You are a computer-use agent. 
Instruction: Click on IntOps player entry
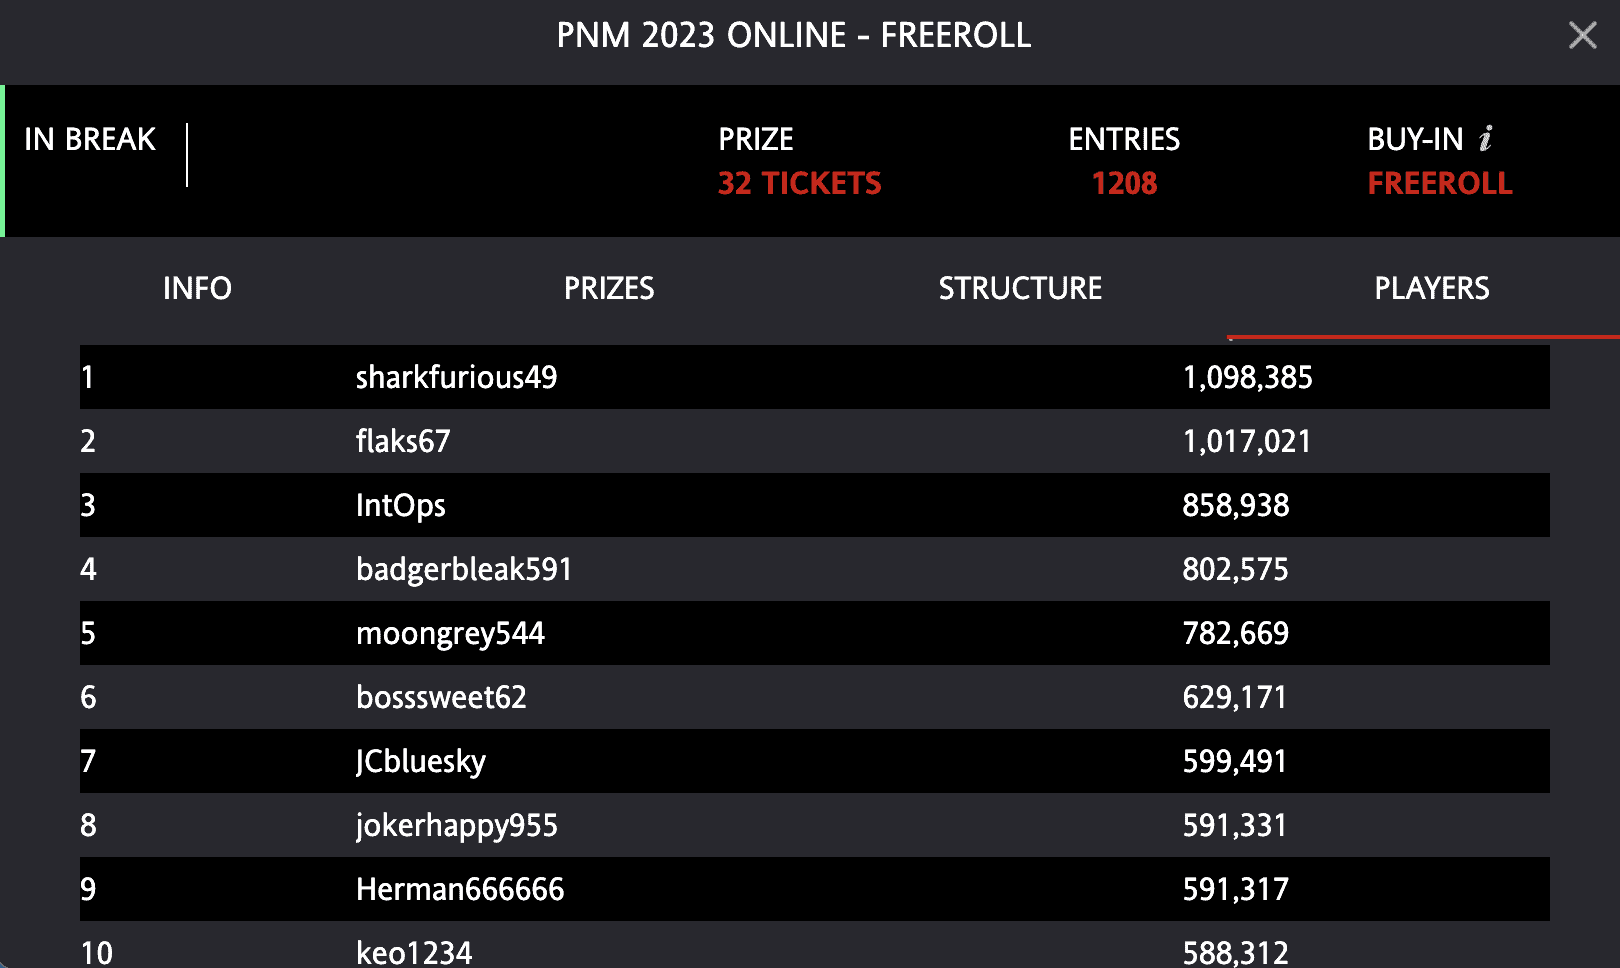click(x=815, y=505)
